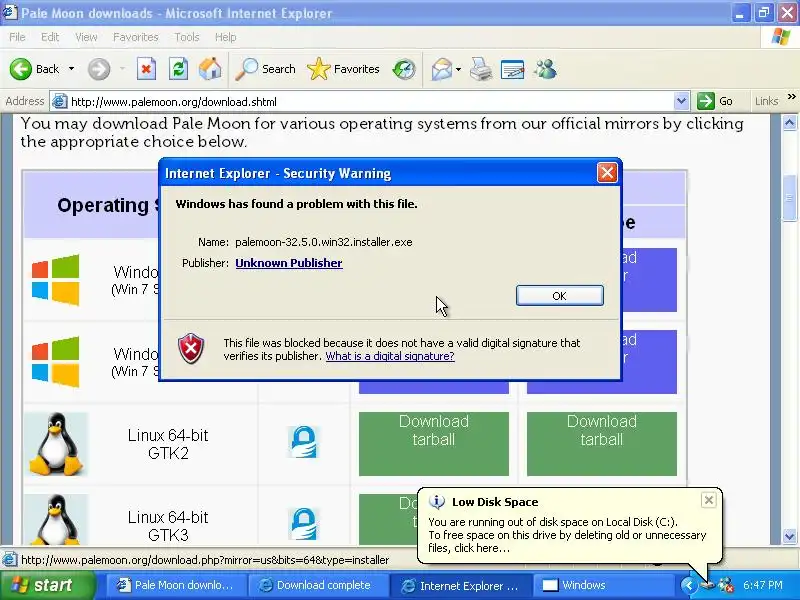
Task: Open the Favorites menu
Action: pyautogui.click(x=136, y=37)
